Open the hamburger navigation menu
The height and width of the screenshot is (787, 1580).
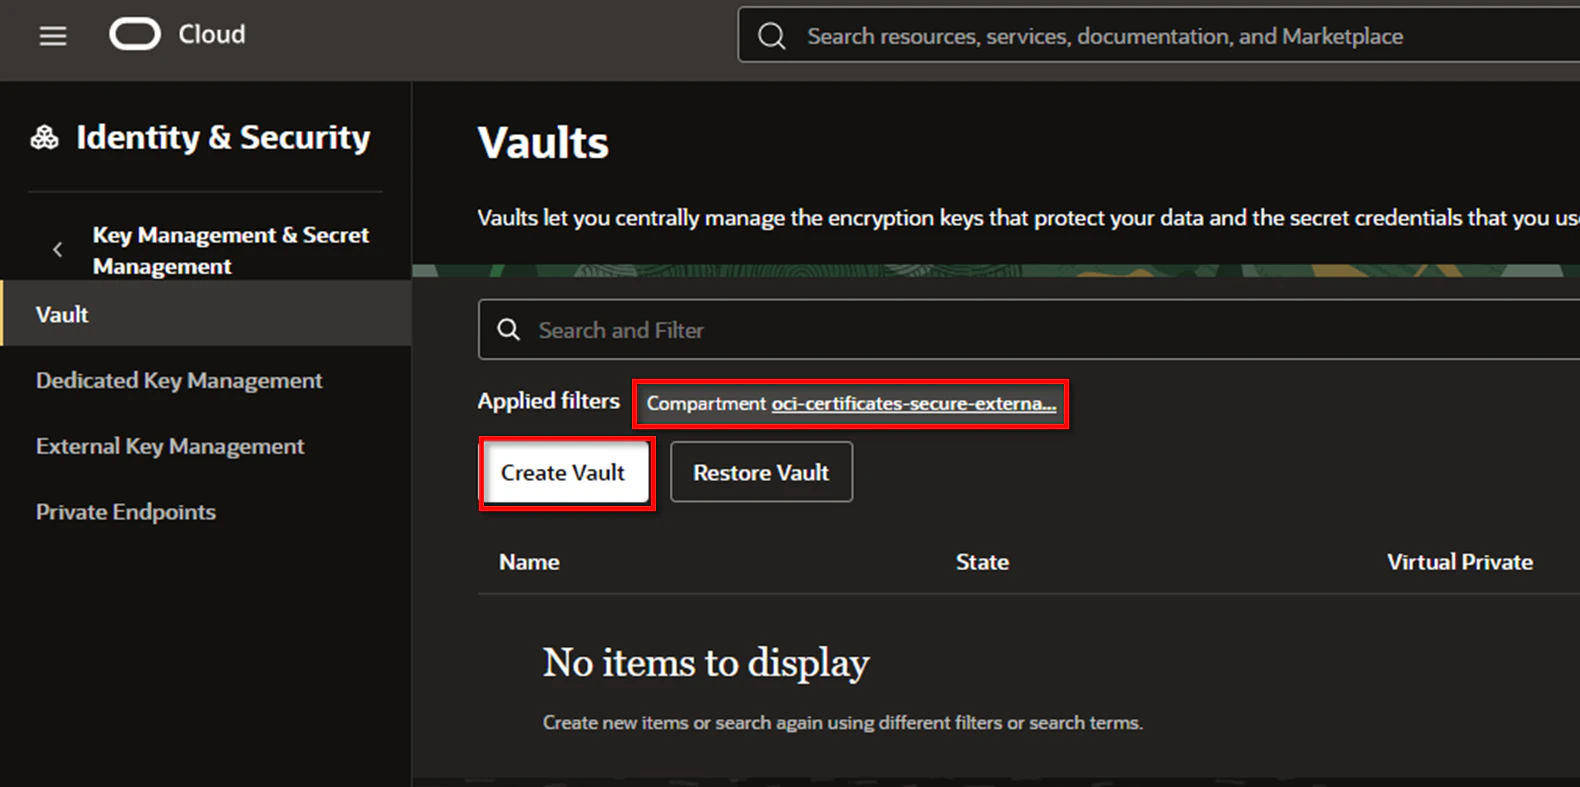[x=53, y=37]
